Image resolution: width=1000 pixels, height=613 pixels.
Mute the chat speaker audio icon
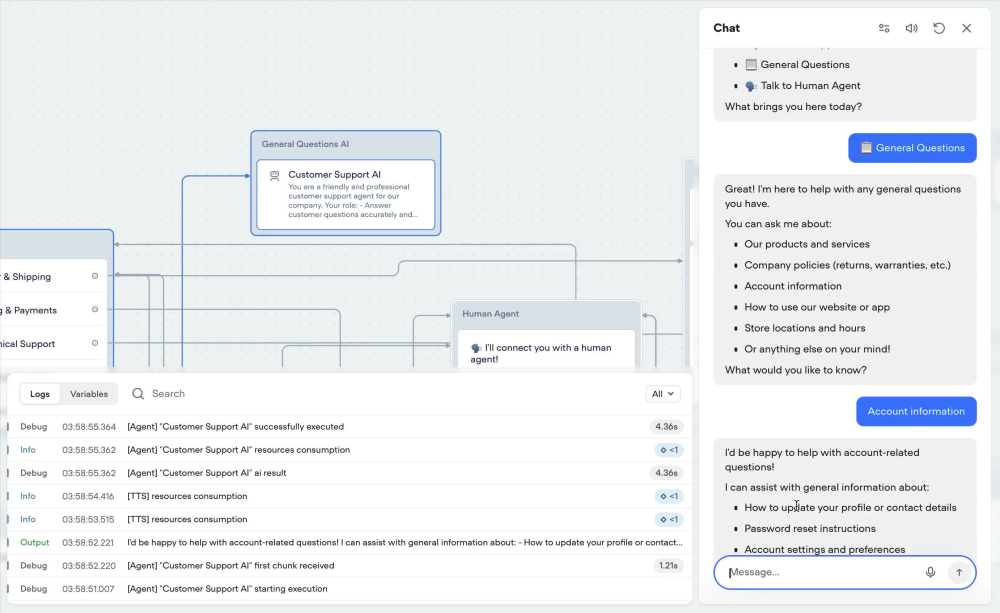pos(911,28)
